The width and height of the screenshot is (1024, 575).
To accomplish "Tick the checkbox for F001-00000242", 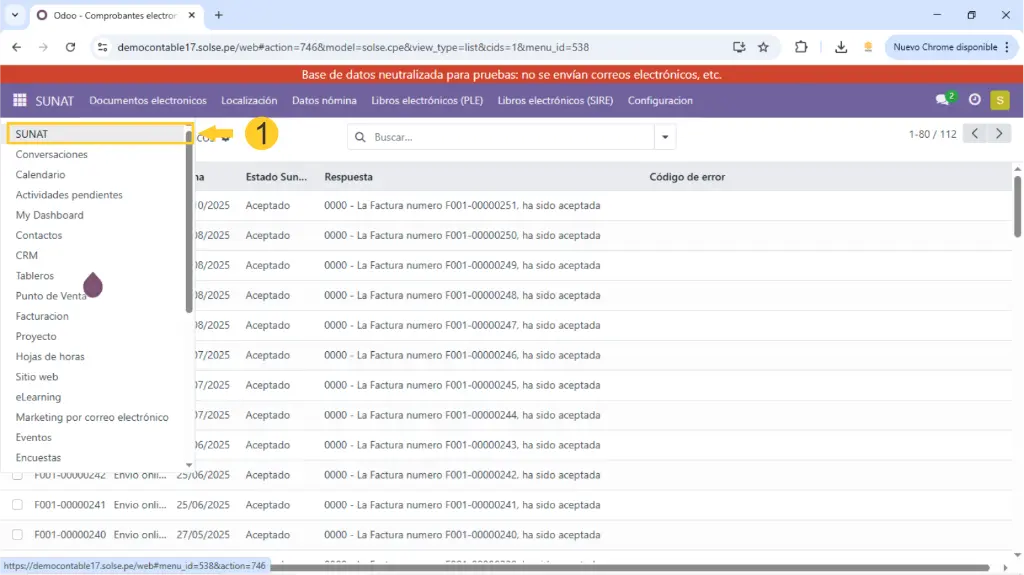I will (18, 475).
